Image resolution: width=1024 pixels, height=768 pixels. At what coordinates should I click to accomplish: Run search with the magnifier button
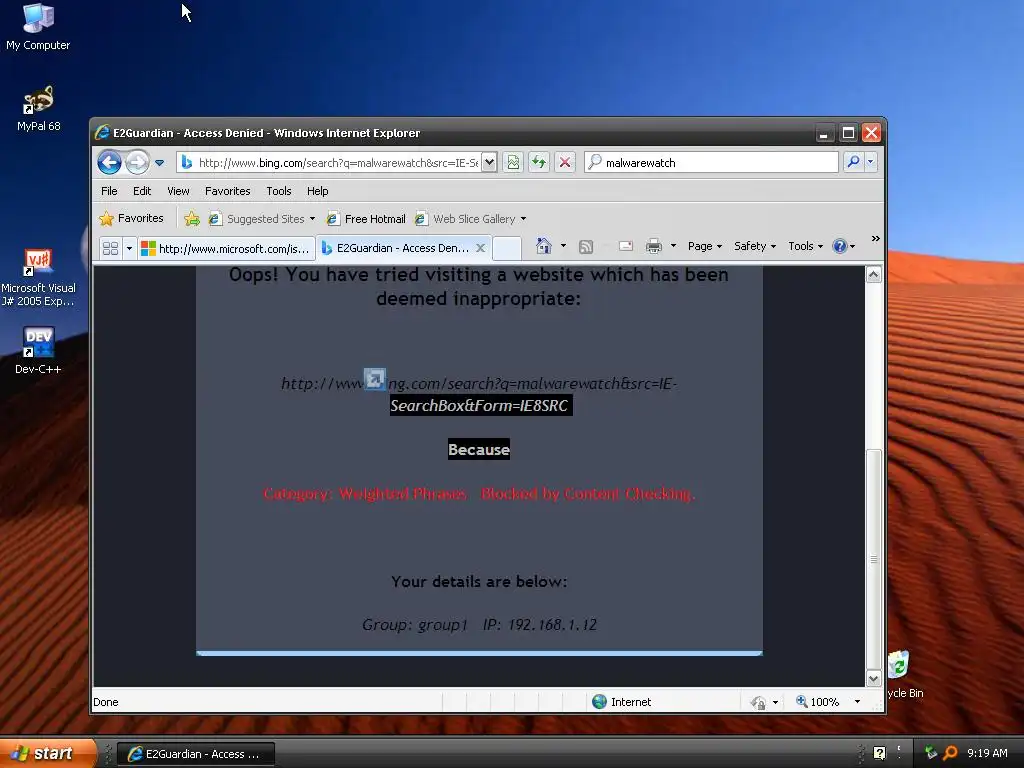pyautogui.click(x=853, y=162)
